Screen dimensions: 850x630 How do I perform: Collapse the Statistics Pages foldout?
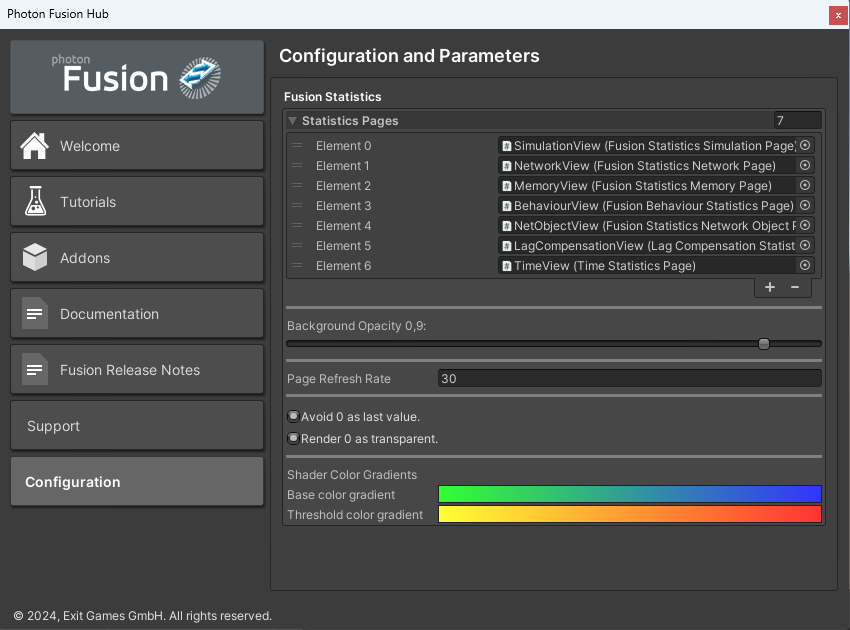coord(293,120)
